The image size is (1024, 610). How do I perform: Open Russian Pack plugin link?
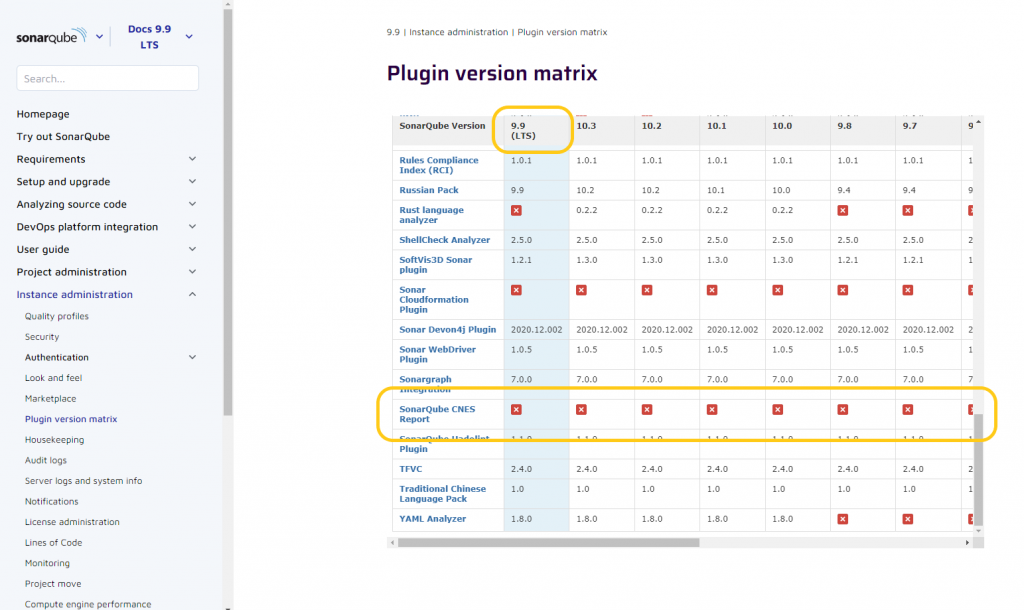pyautogui.click(x=429, y=190)
